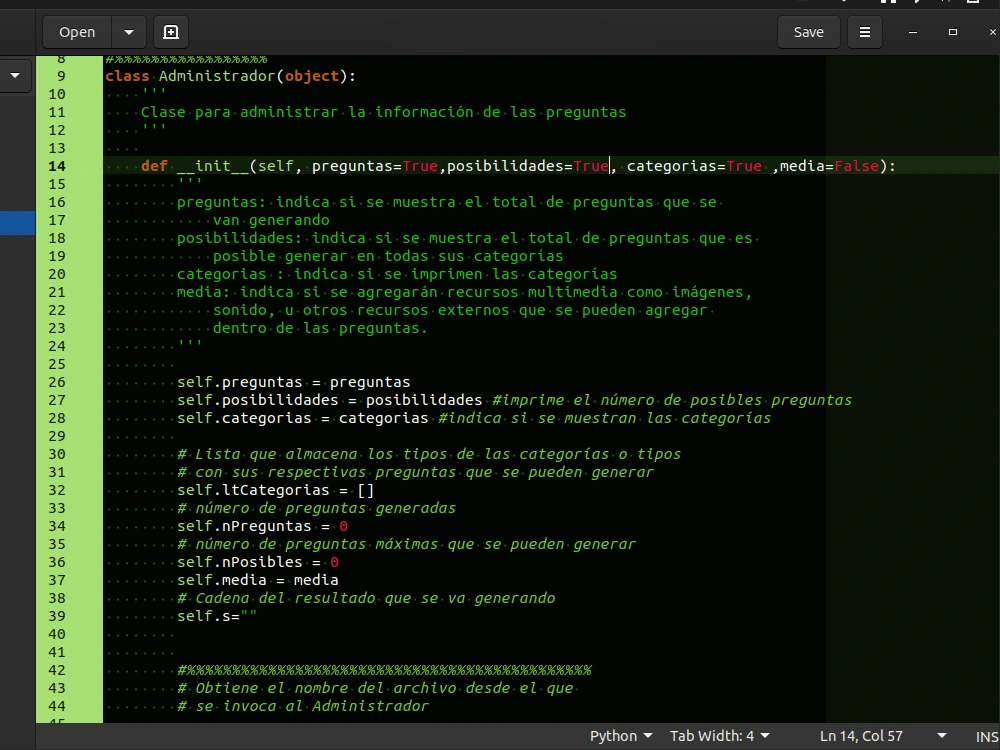Screen dimensions: 1000x750
Task: Click 'self.s=""' on line 39
Action: [217, 616]
